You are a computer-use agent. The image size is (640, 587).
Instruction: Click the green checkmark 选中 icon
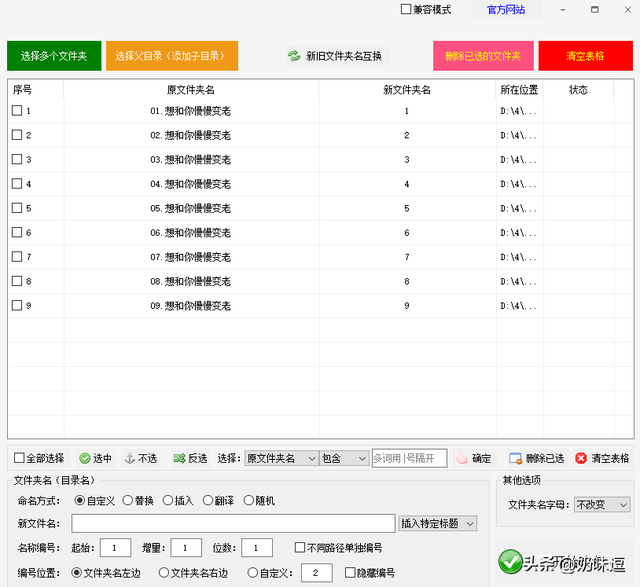(85, 458)
